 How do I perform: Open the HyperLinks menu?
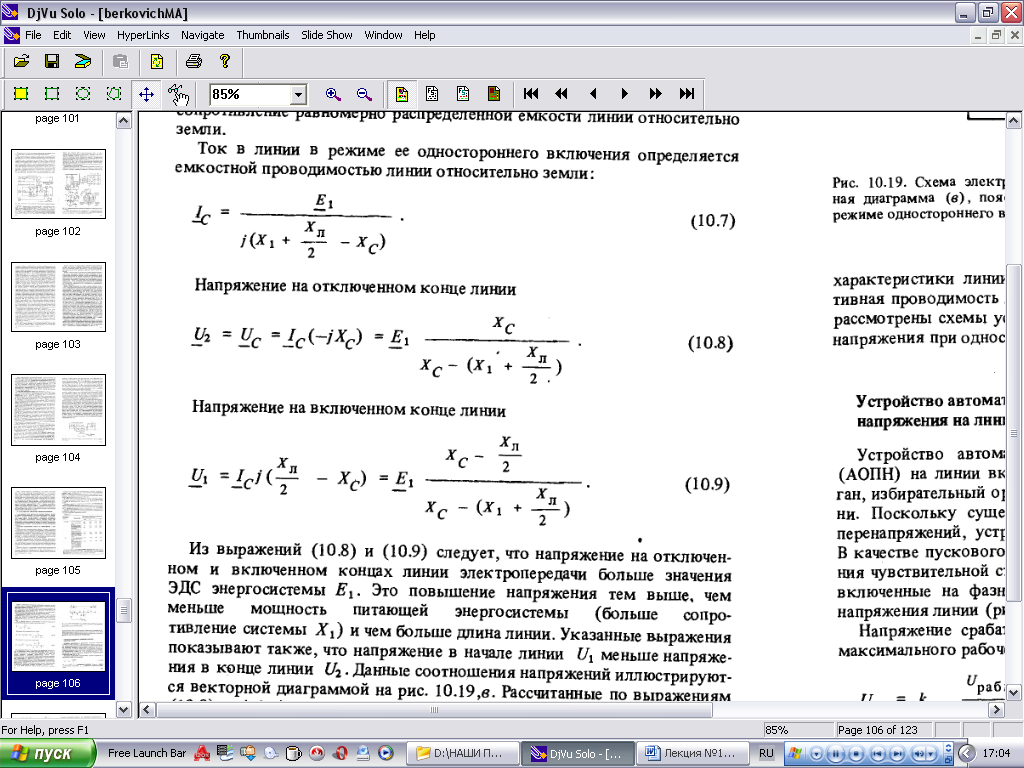tap(143, 35)
